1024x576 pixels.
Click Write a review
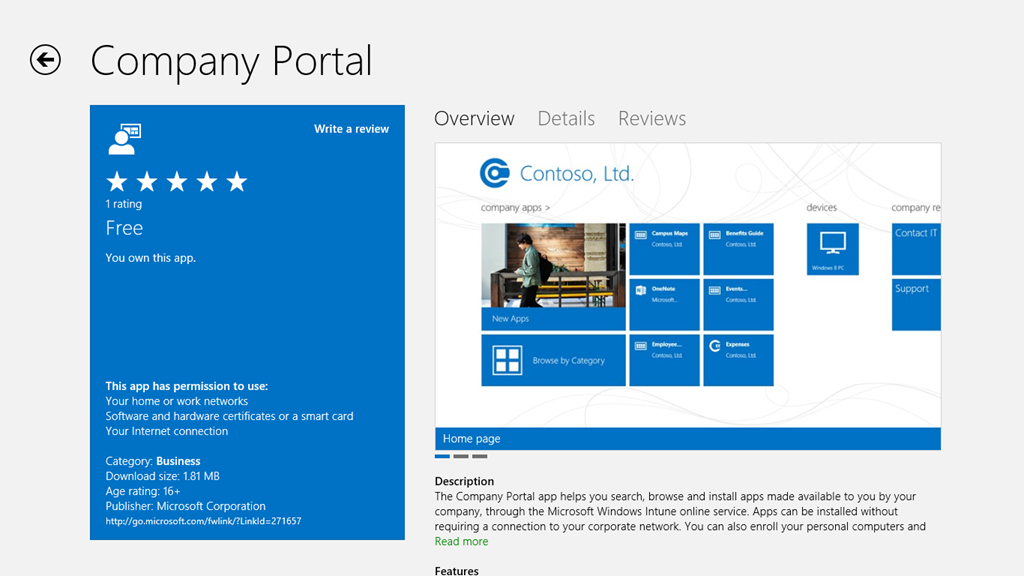coord(351,129)
